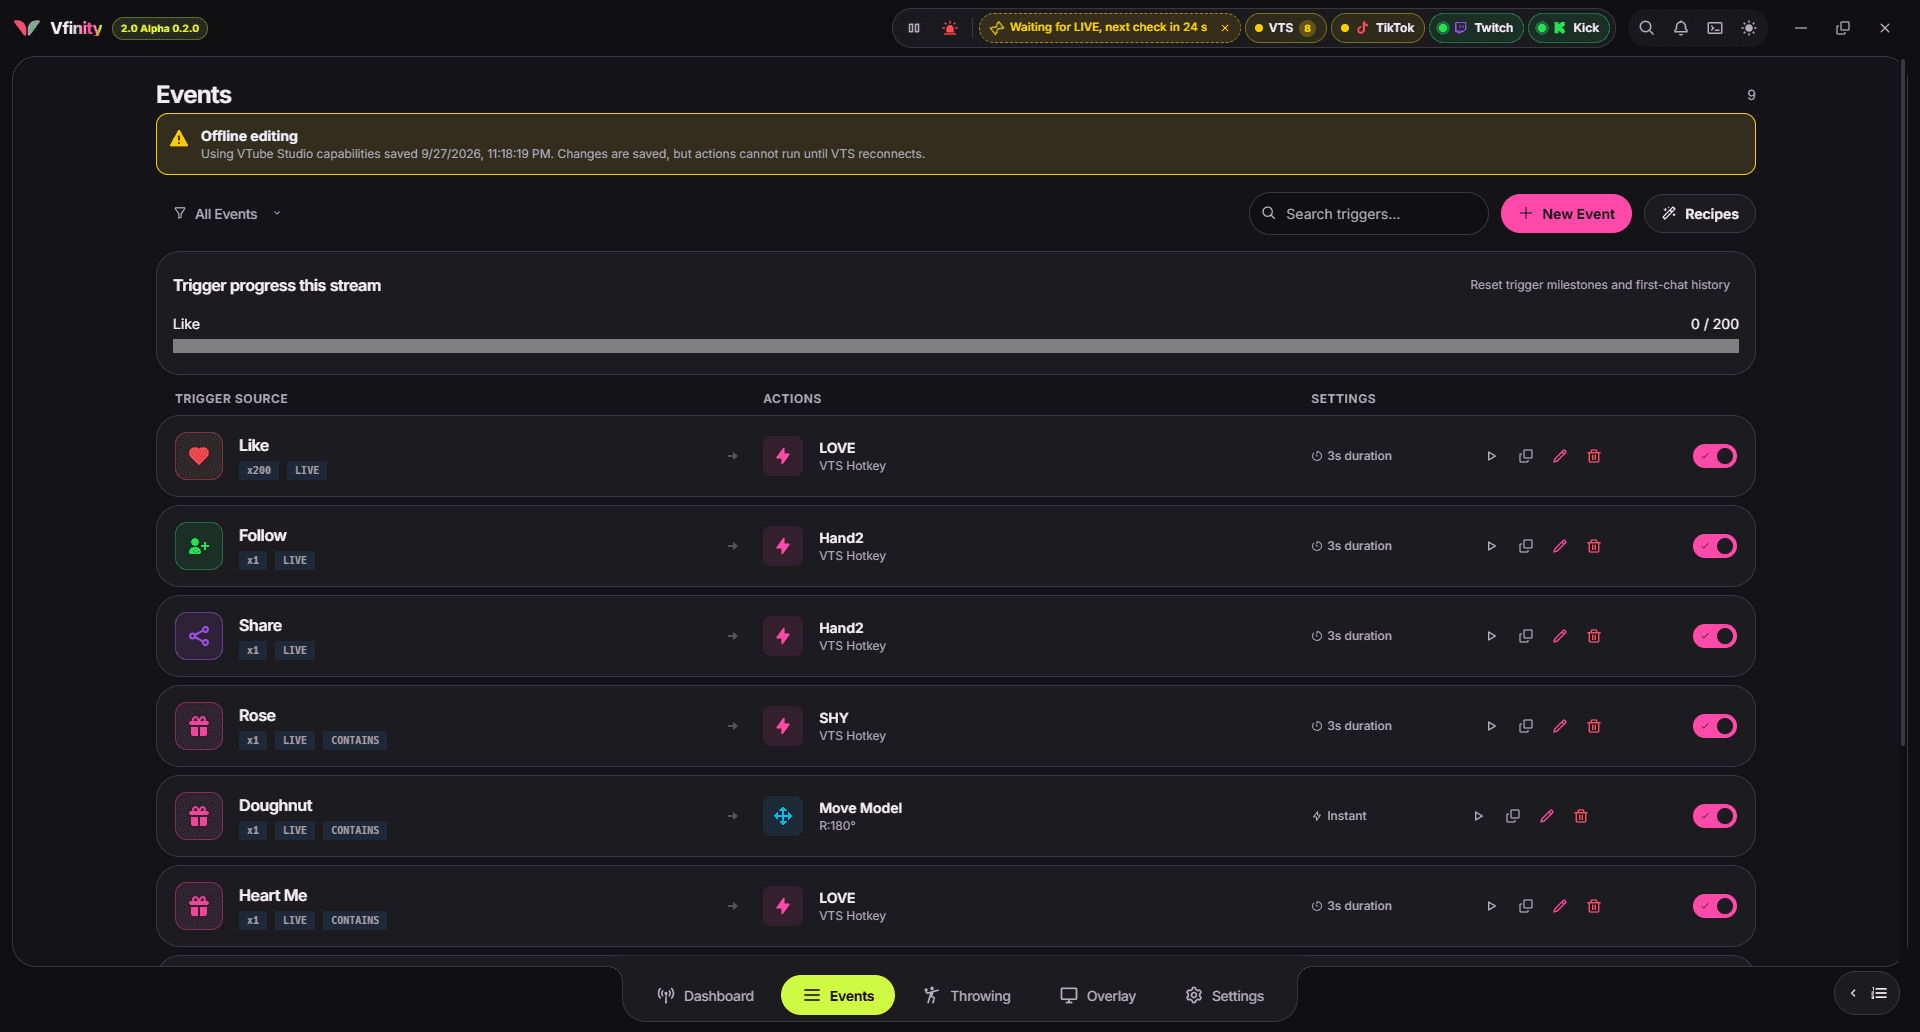Delete the Heart Me event

pos(1594,906)
